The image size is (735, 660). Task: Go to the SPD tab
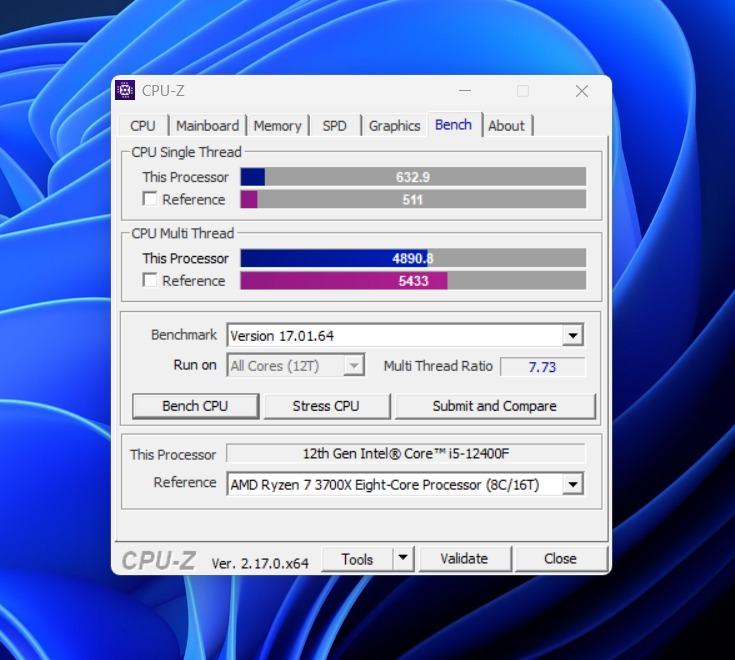pyautogui.click(x=334, y=126)
